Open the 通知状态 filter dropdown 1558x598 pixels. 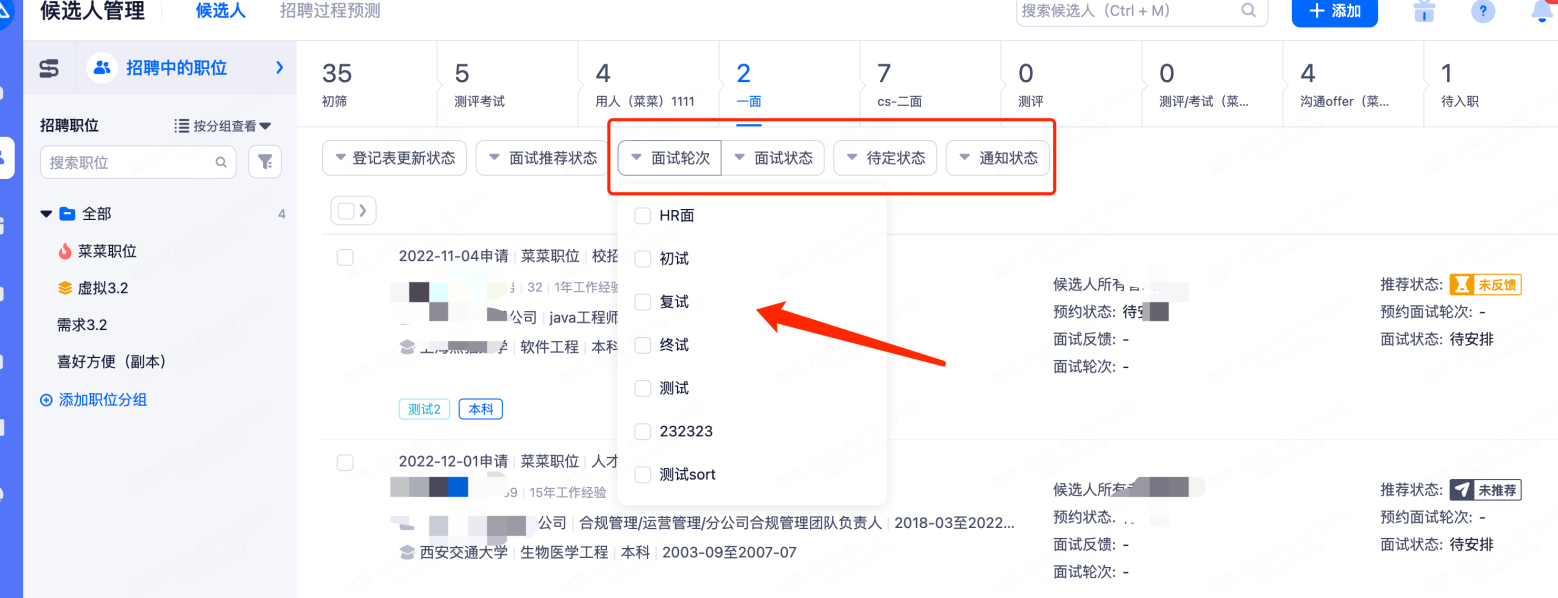[997, 158]
